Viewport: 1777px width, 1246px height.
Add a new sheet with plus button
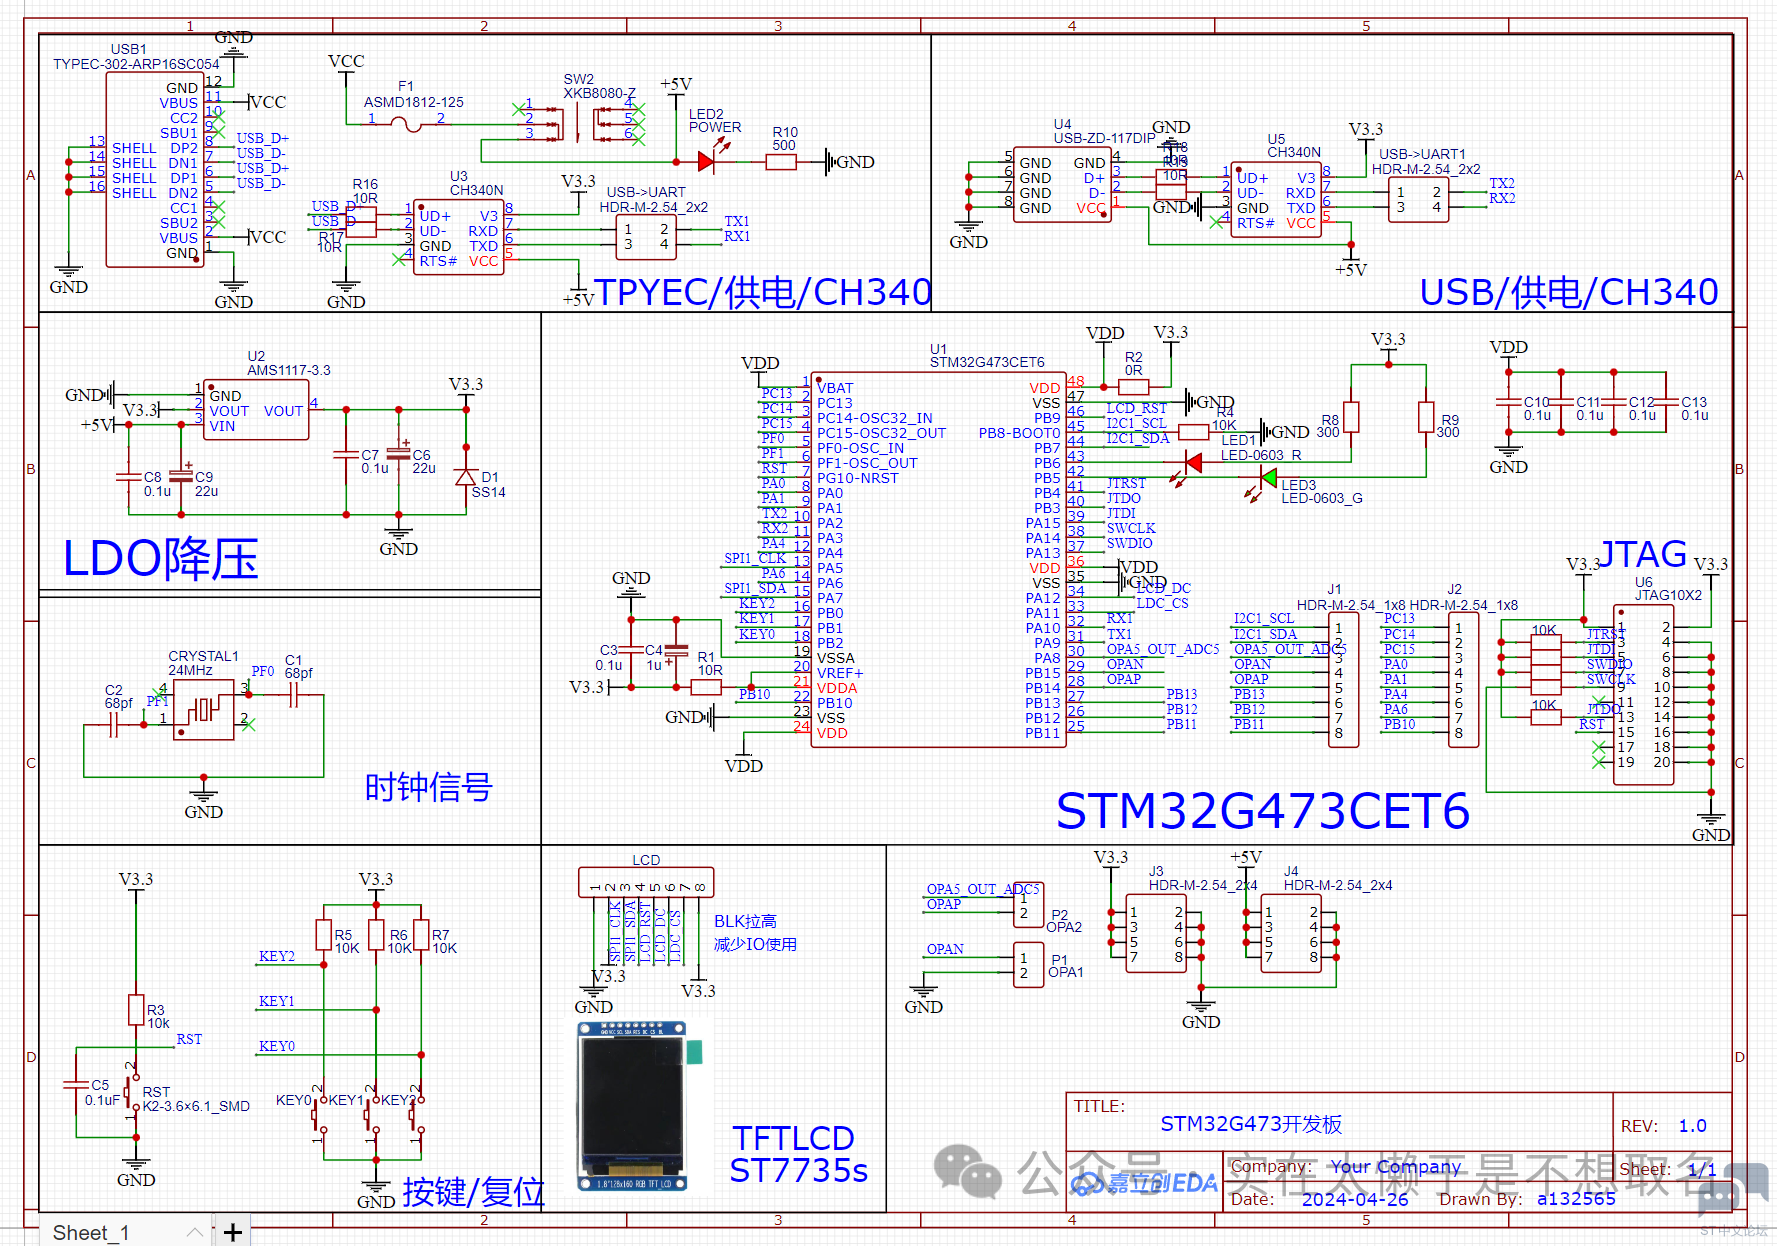(x=233, y=1232)
